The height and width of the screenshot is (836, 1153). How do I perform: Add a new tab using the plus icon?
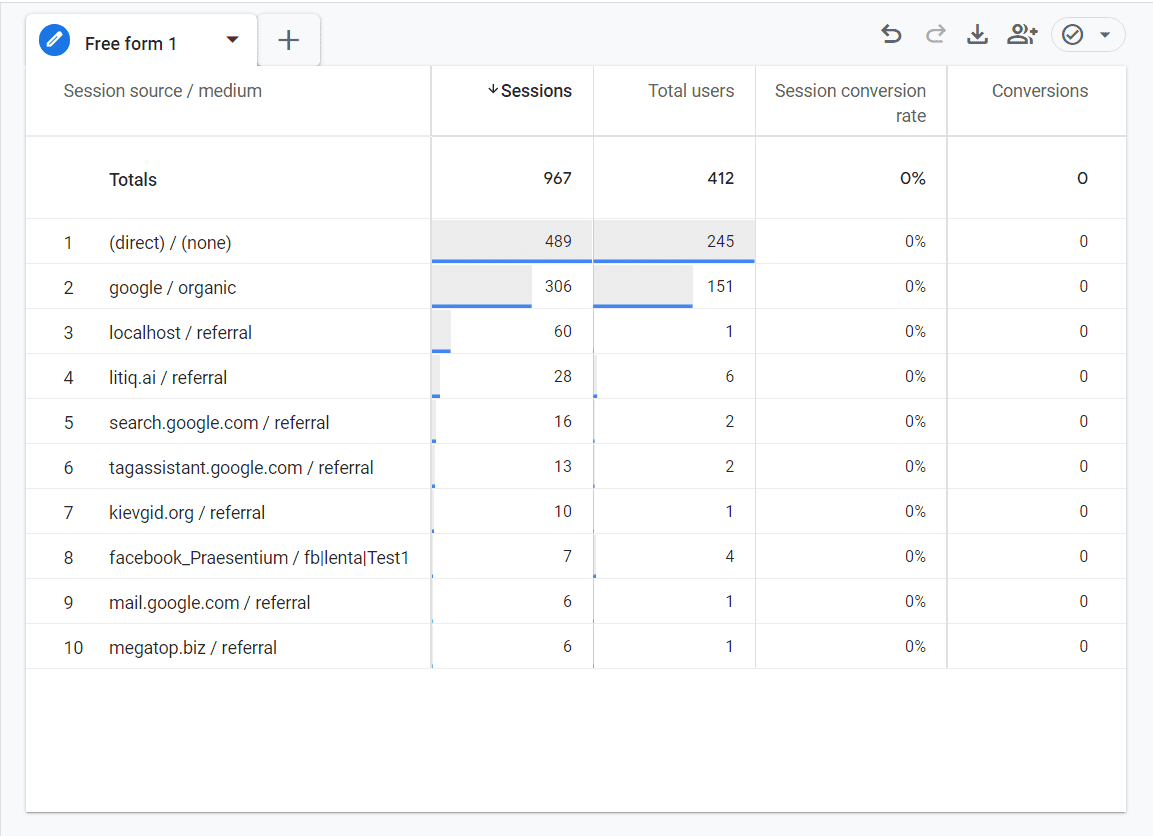tap(288, 40)
